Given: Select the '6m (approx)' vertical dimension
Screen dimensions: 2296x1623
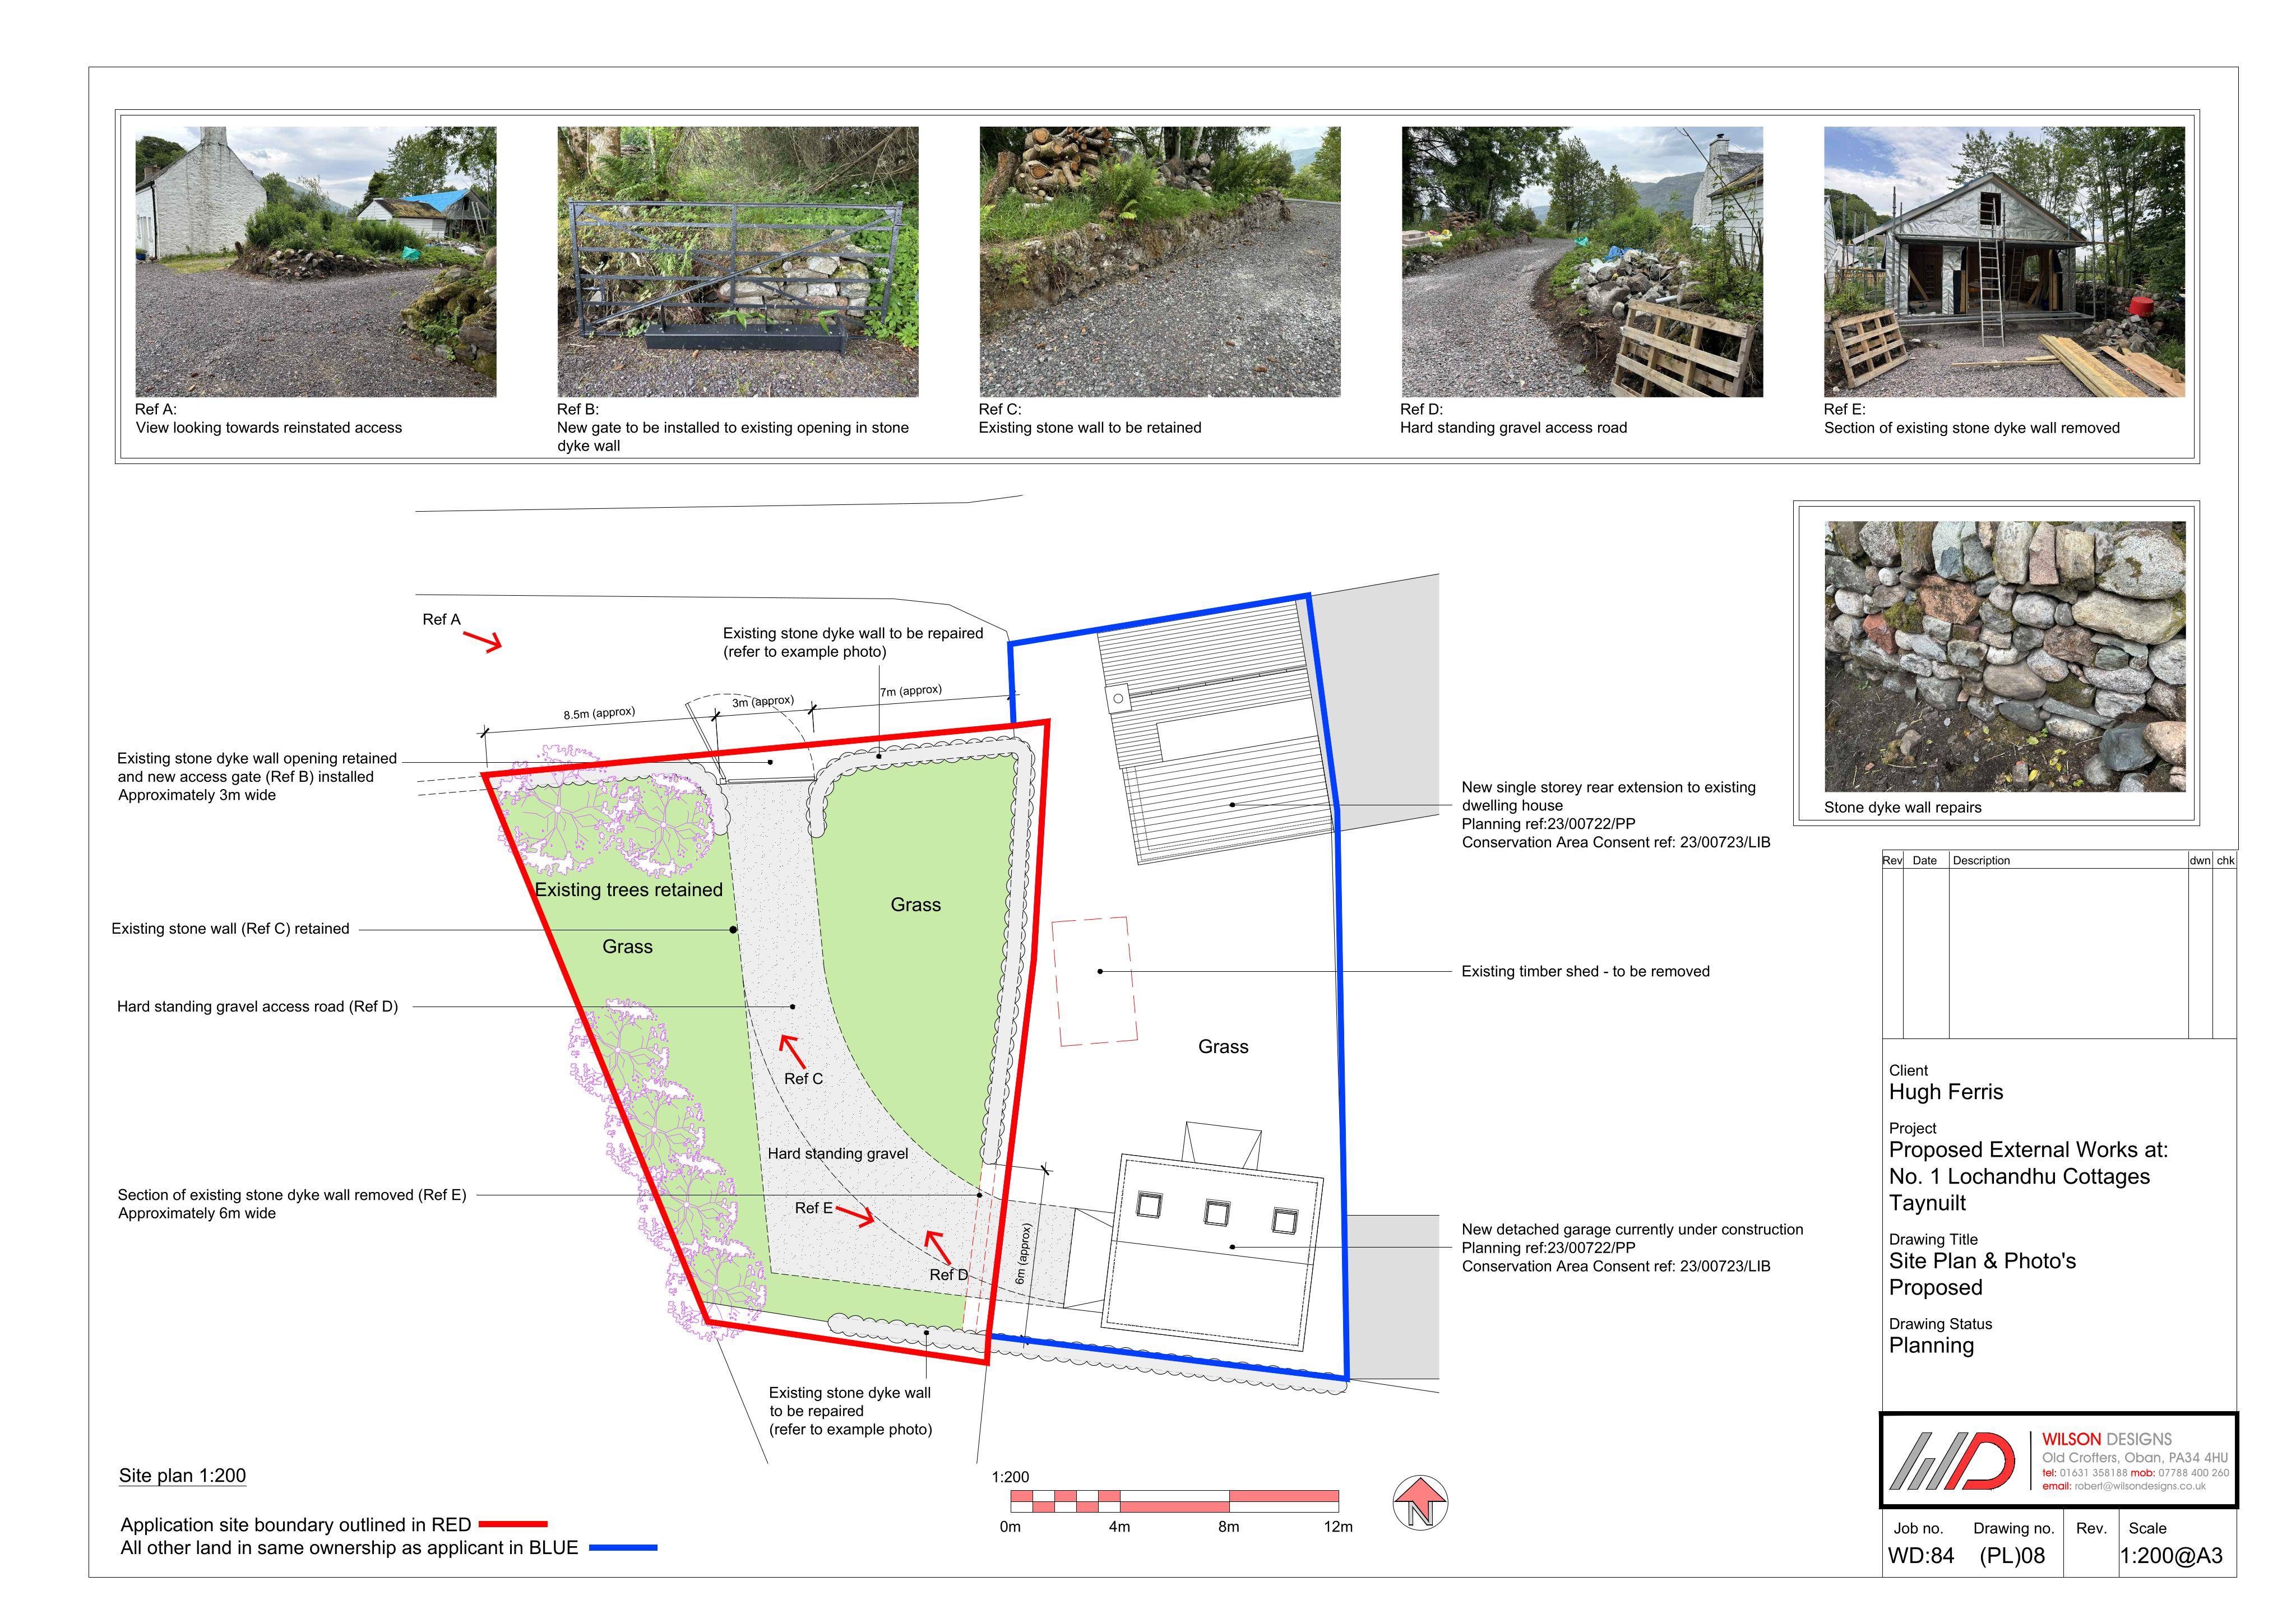Looking at the screenshot, I should [x=1022, y=1254].
